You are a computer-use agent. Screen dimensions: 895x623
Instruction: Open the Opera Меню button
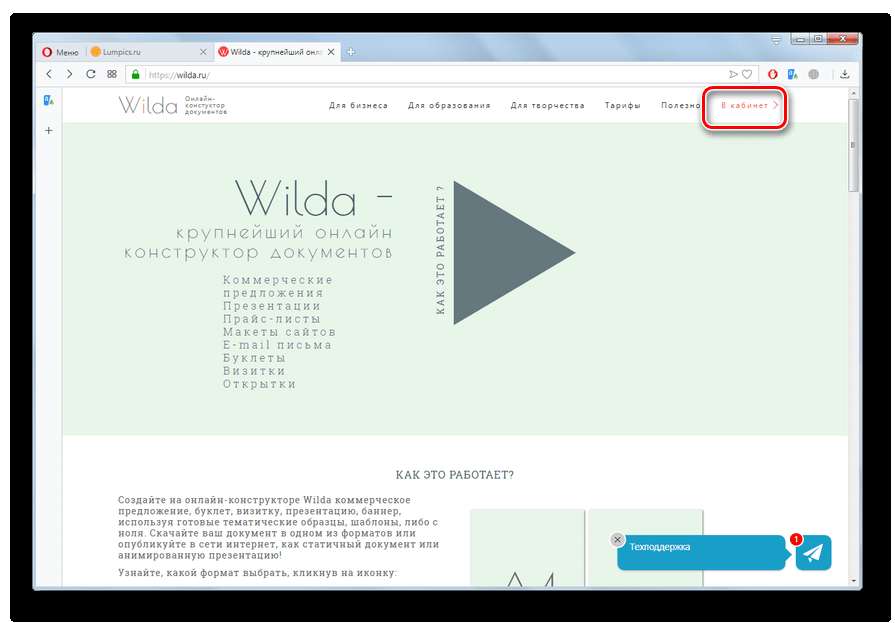pyautogui.click(x=60, y=52)
